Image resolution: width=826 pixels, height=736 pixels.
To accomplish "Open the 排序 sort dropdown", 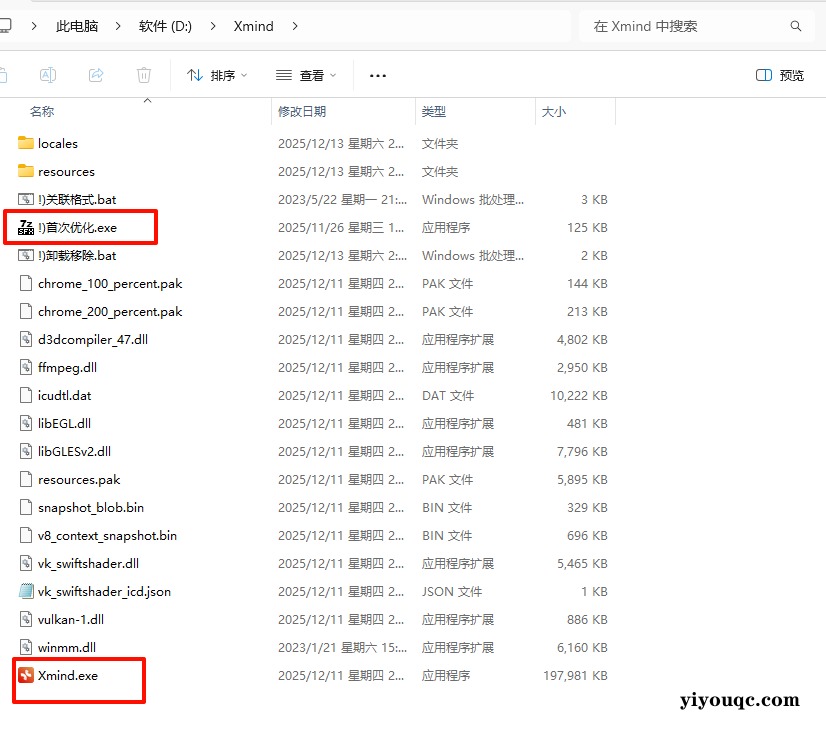I will [218, 75].
